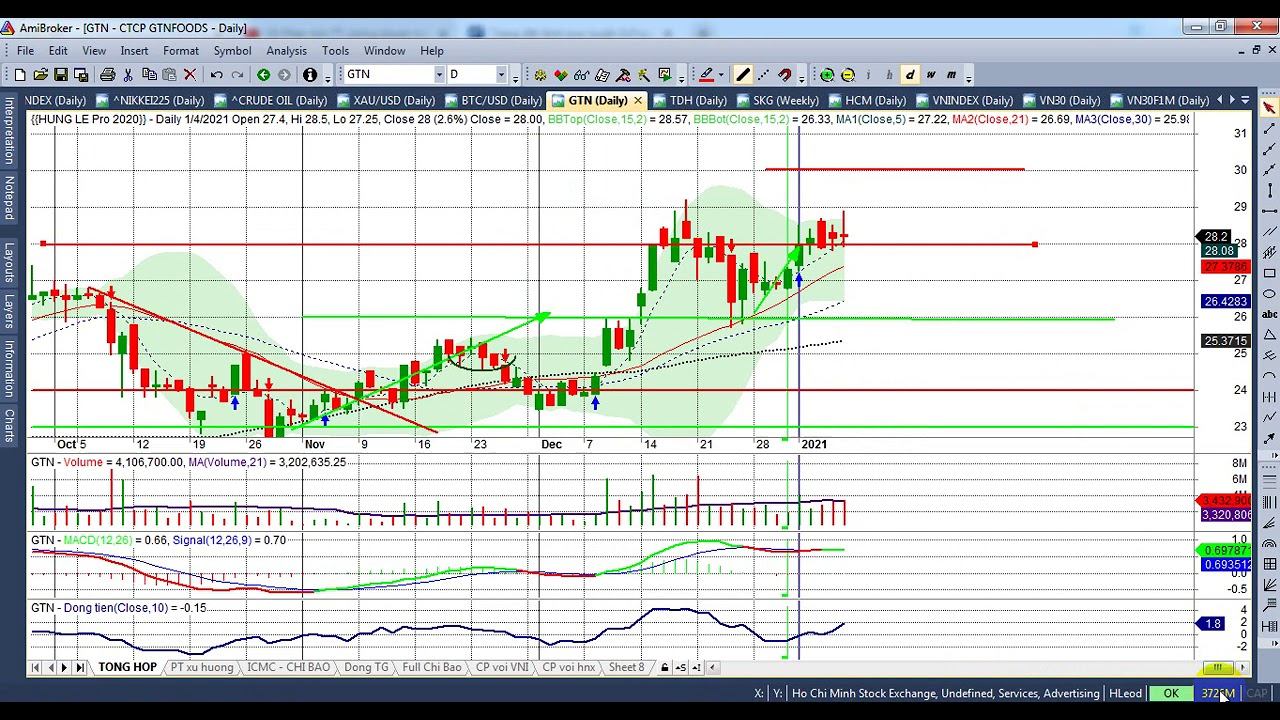This screenshot has width=1280, height=720.
Task: Click the gear-like analysis icon
Action: pyautogui.click(x=540, y=75)
